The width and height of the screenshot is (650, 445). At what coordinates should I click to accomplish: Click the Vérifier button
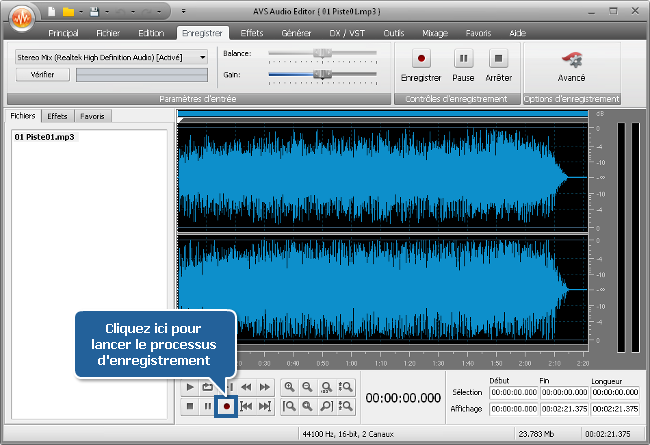coord(43,74)
